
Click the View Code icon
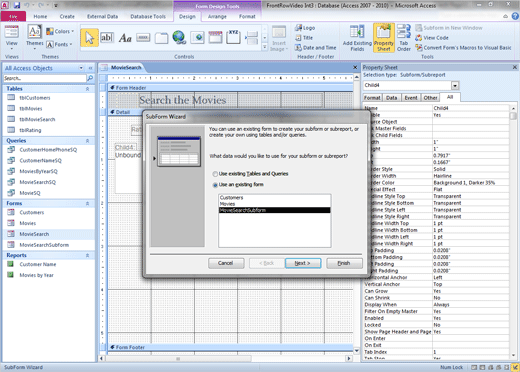(418, 38)
